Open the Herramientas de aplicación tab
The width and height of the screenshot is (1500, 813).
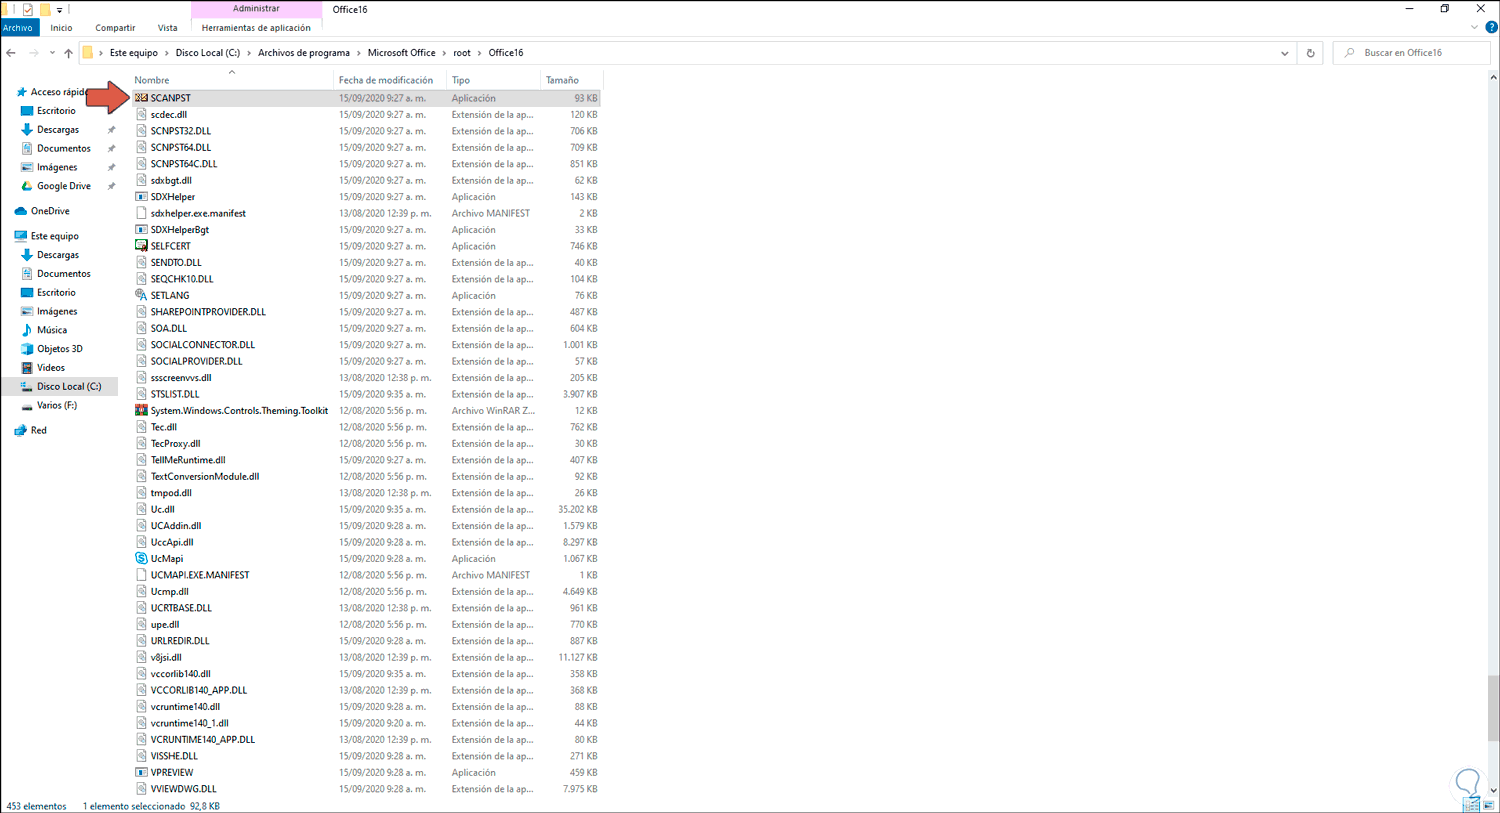tap(256, 28)
